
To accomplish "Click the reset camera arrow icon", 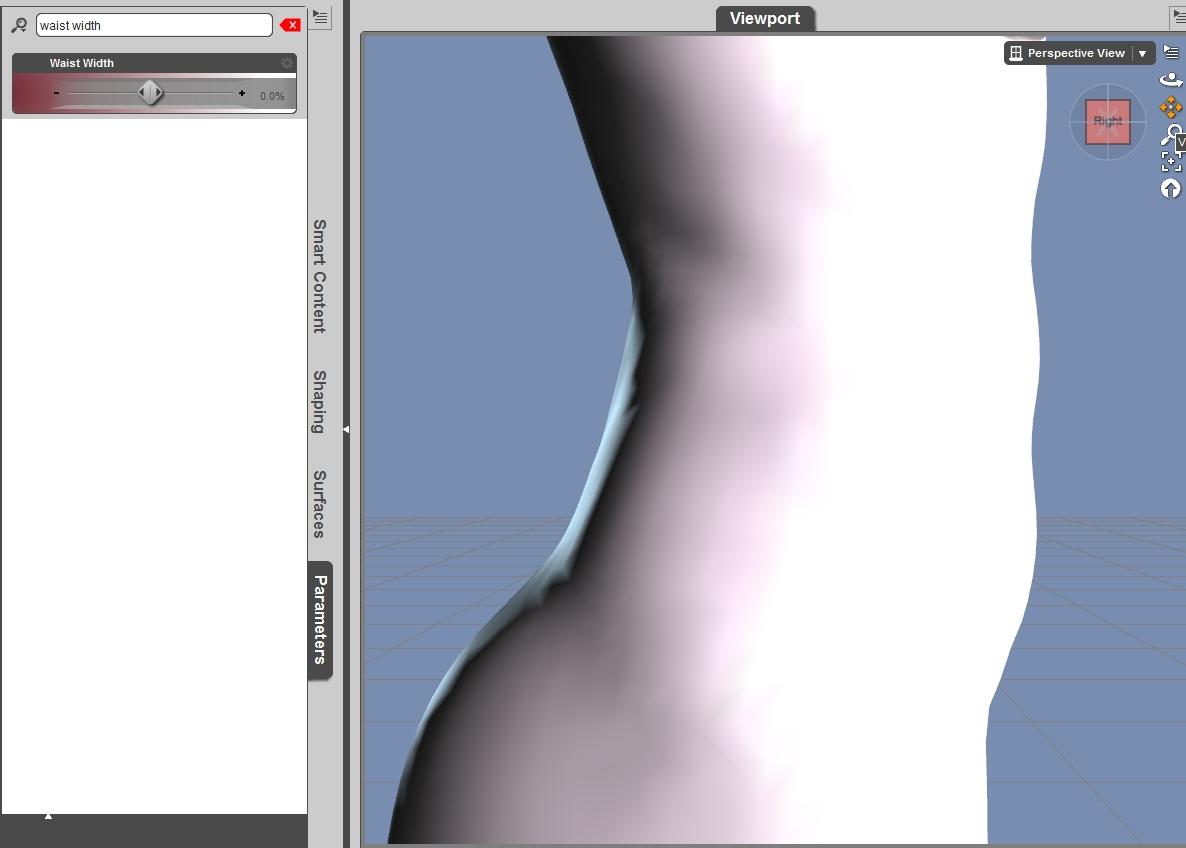I will pyautogui.click(x=1171, y=188).
